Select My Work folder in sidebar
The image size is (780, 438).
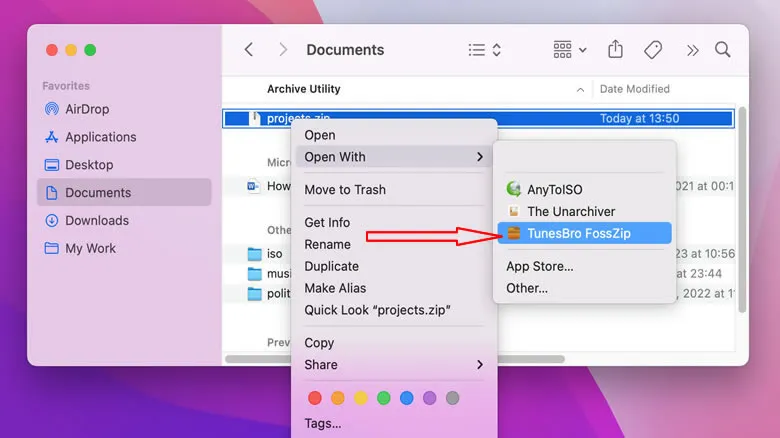(x=124, y=248)
